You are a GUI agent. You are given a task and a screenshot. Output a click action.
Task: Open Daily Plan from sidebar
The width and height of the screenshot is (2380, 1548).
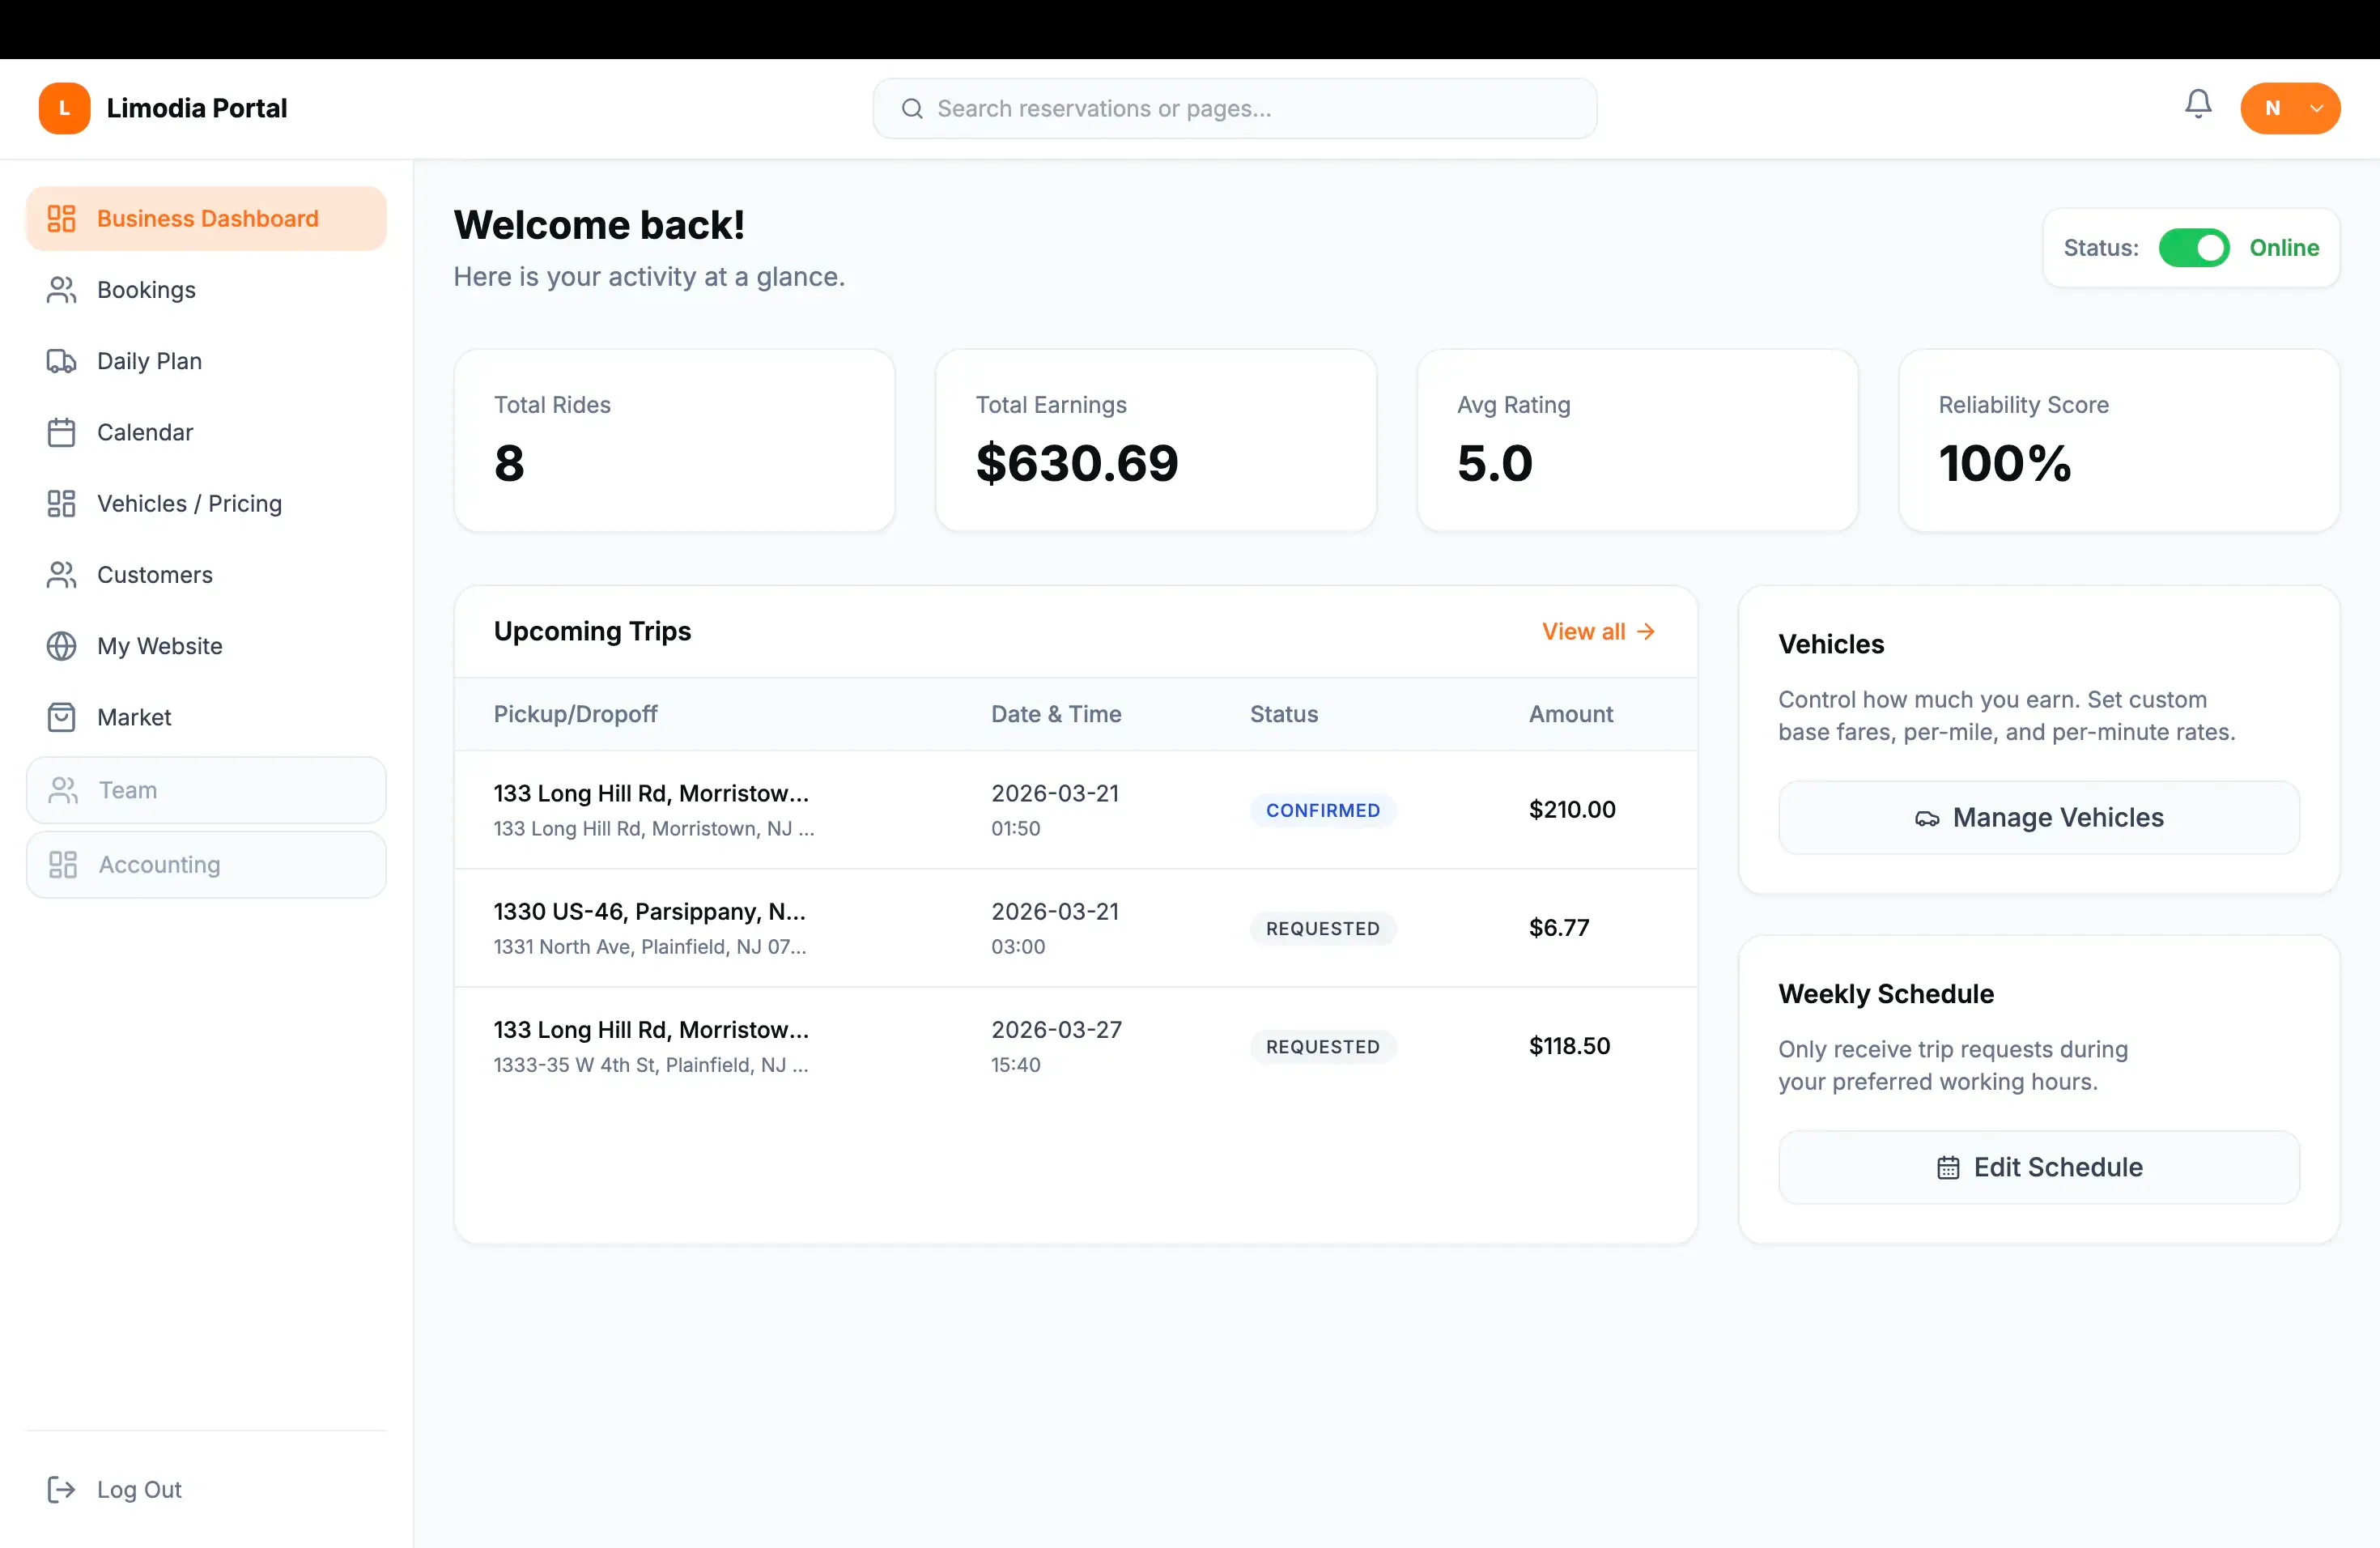tap(206, 361)
